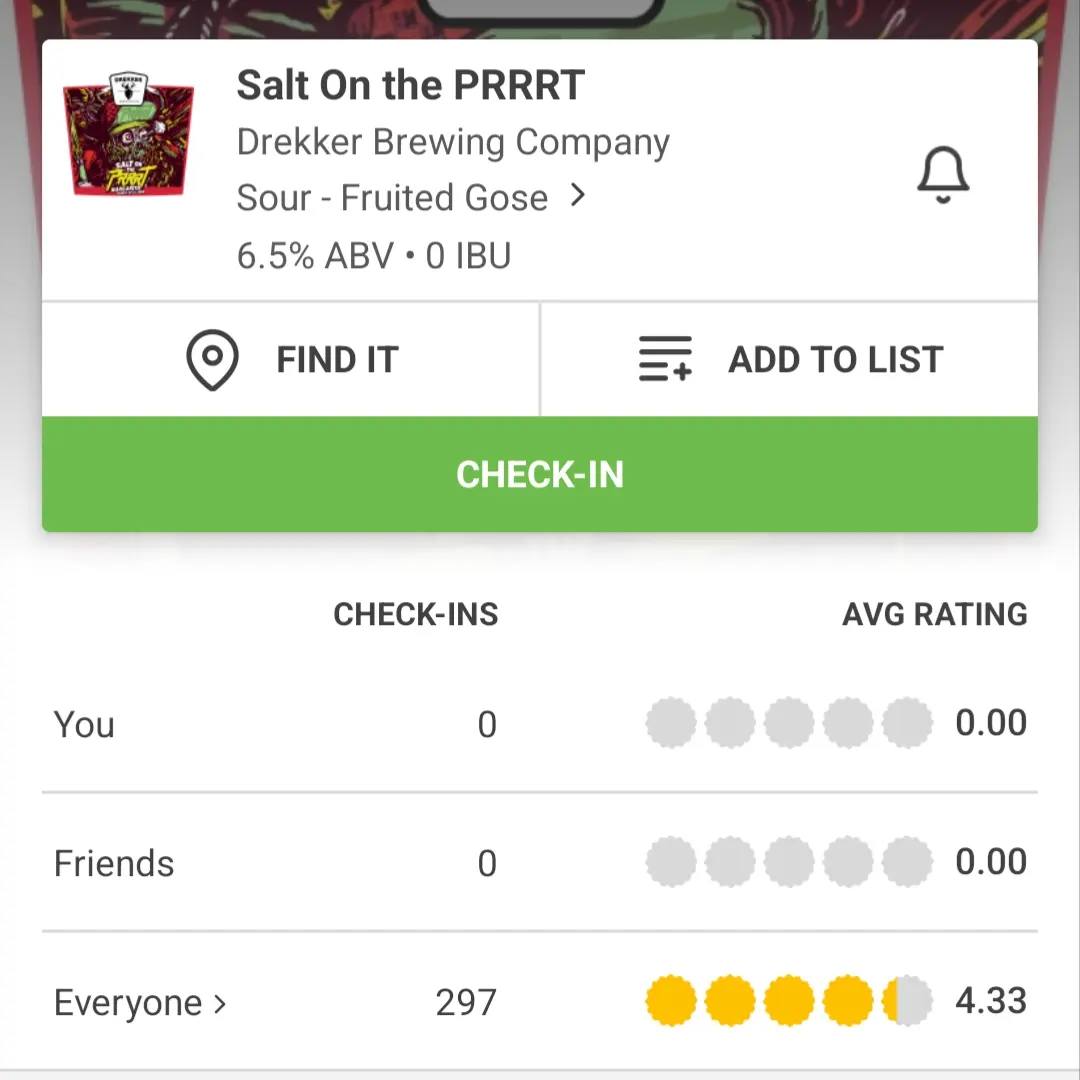Click the chevron after Sour - Fruited Gose
This screenshot has height=1080, width=1080.
pos(577,196)
